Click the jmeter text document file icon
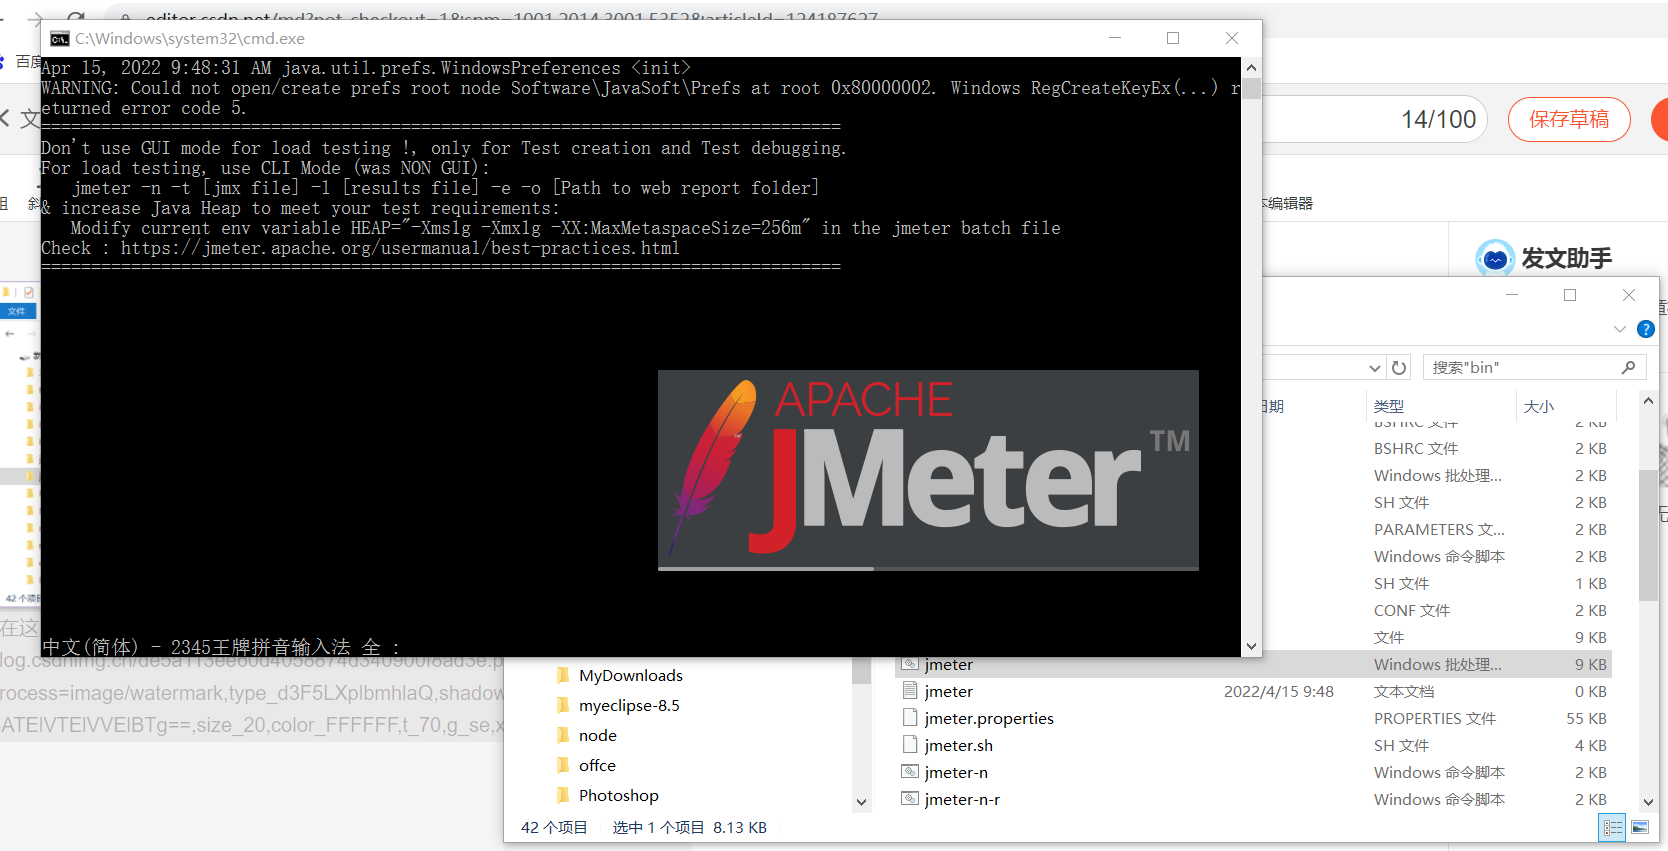The height and width of the screenshot is (851, 1668). coord(909,691)
